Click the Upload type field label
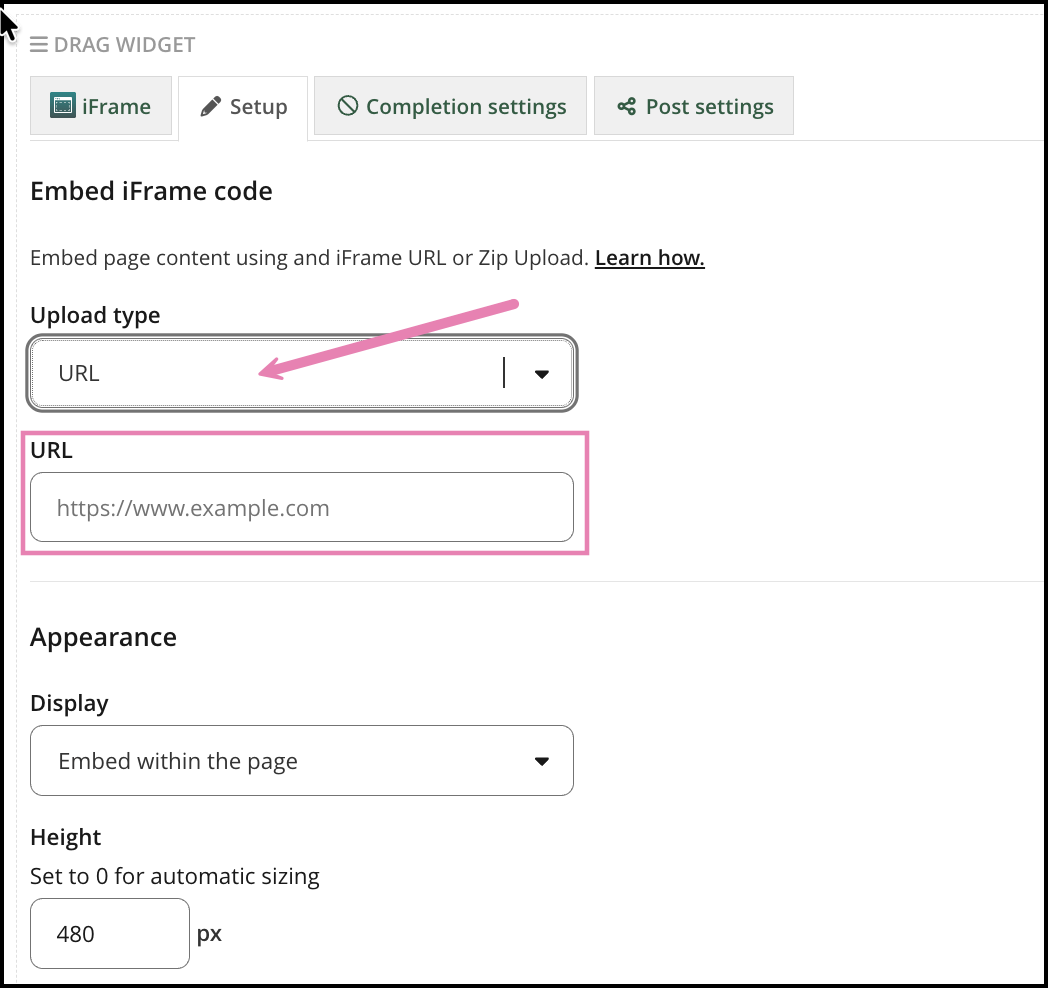Screen dimensions: 1048x988 tap(95, 315)
